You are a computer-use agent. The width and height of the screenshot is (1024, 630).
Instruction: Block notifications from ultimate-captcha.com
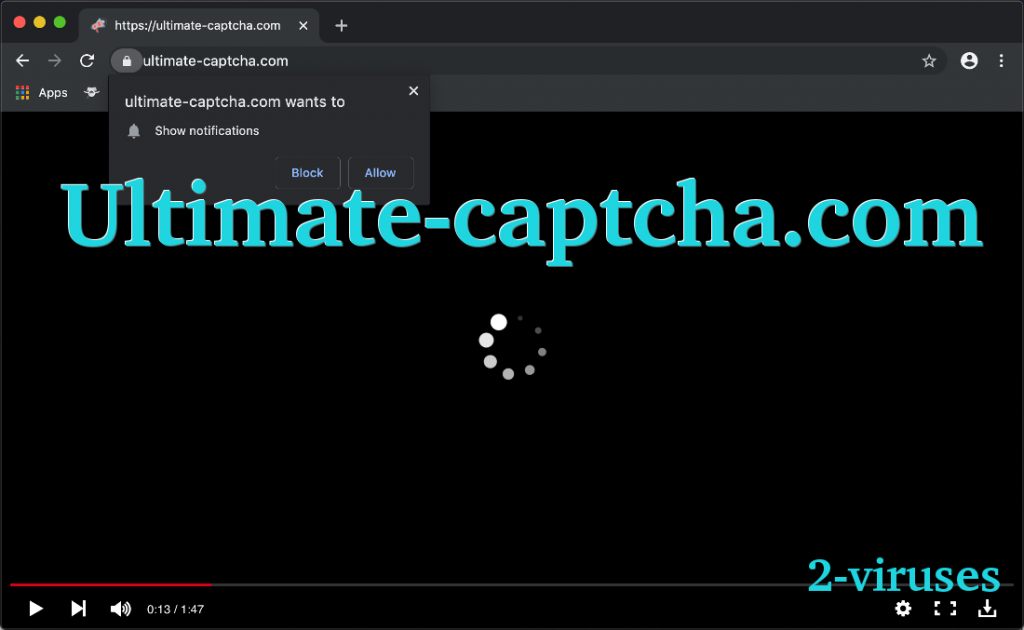[x=307, y=172]
